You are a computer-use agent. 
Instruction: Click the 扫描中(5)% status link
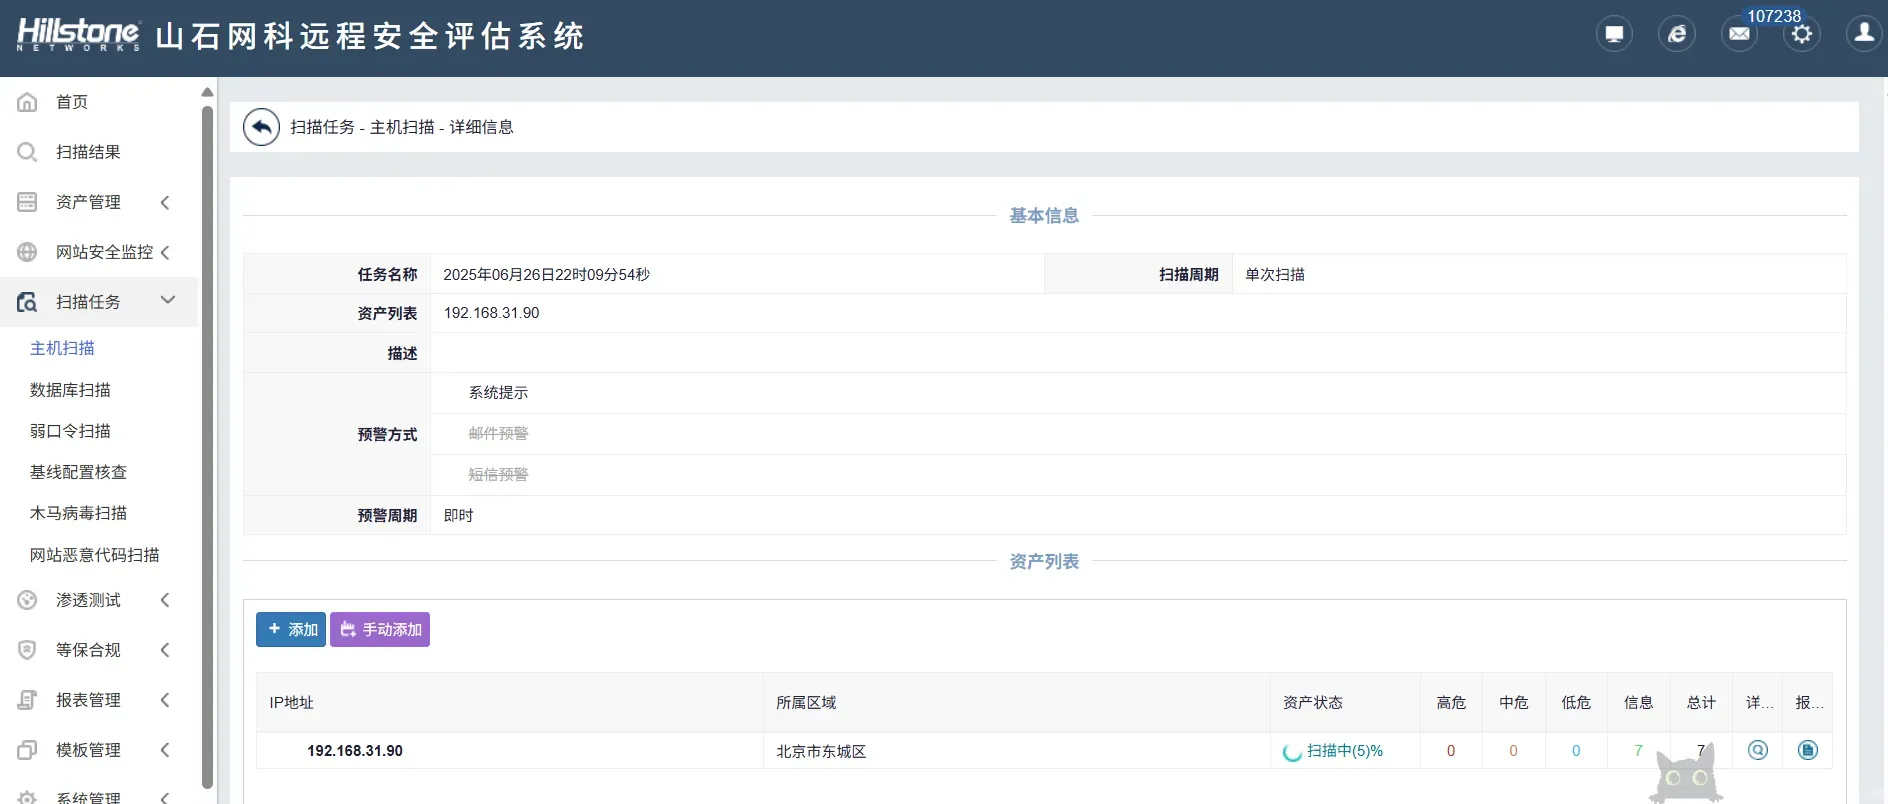(x=1345, y=751)
